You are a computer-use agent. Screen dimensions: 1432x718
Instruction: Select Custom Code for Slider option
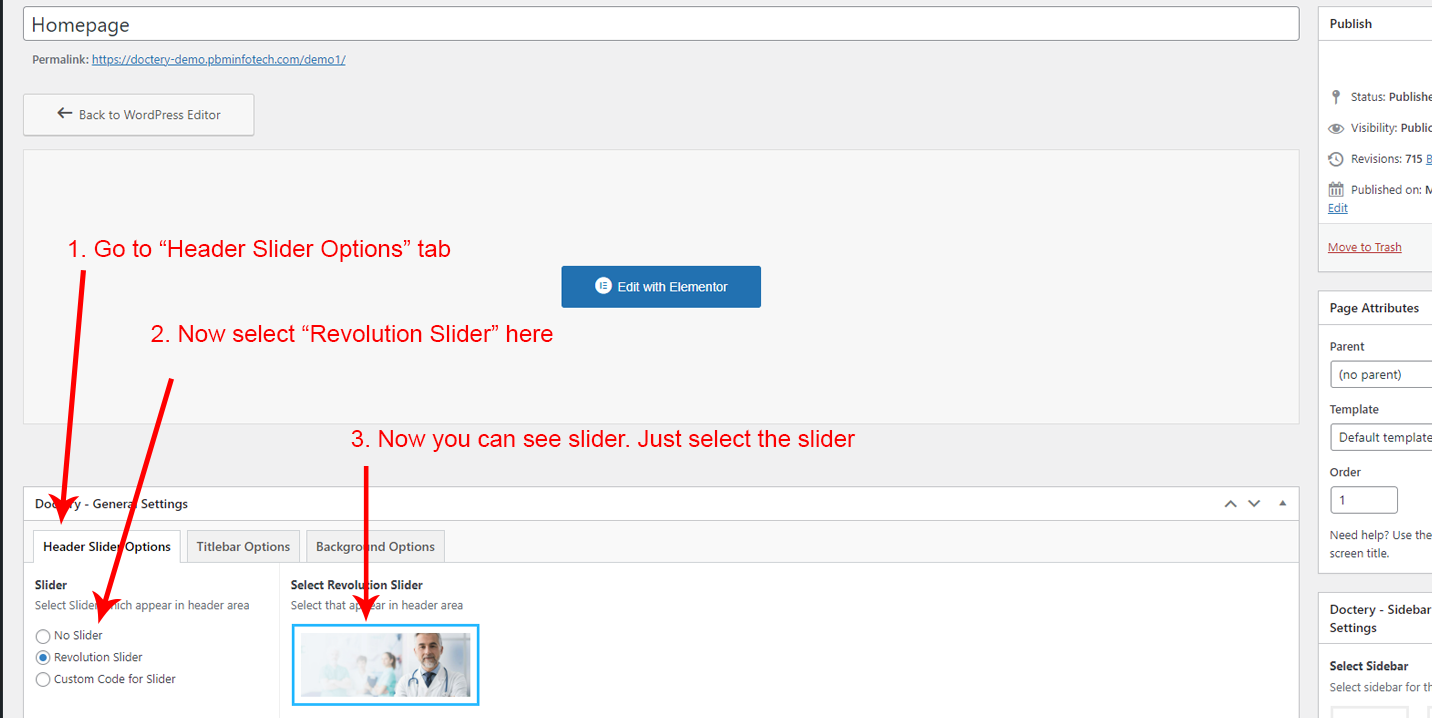(x=43, y=680)
